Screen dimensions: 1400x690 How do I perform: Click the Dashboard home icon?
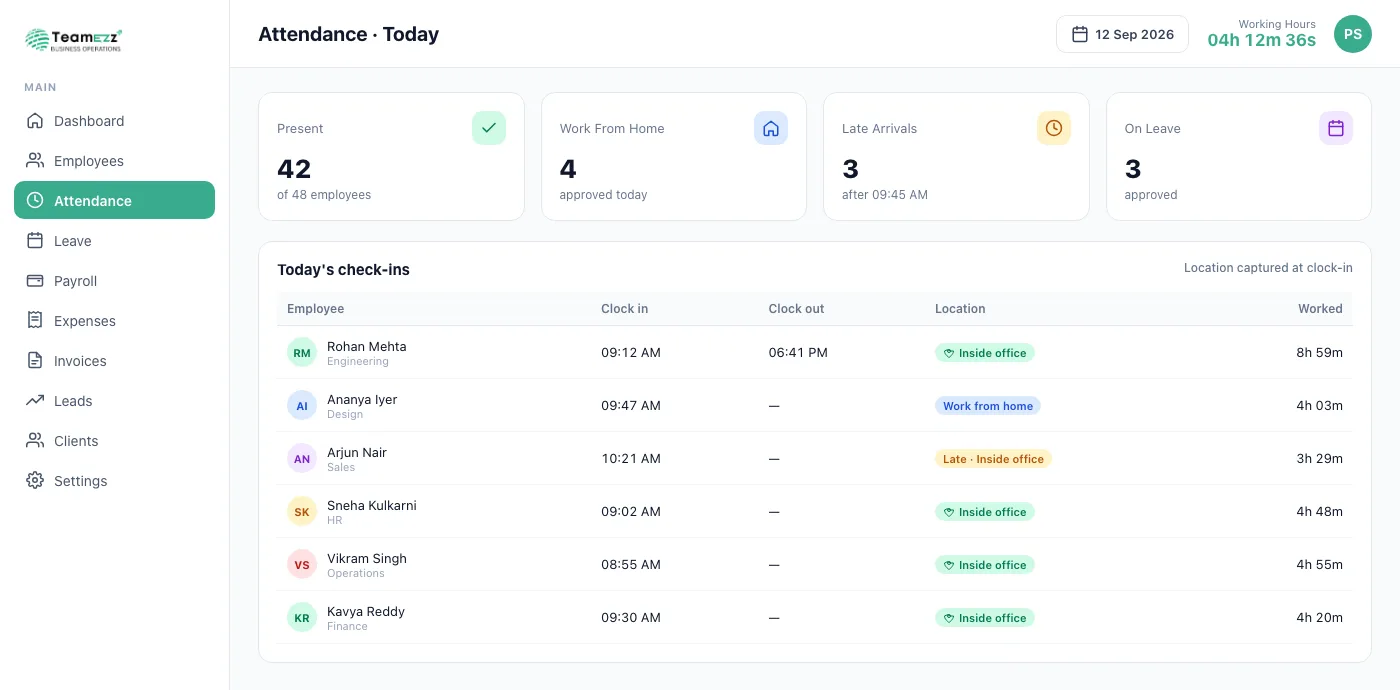35,121
